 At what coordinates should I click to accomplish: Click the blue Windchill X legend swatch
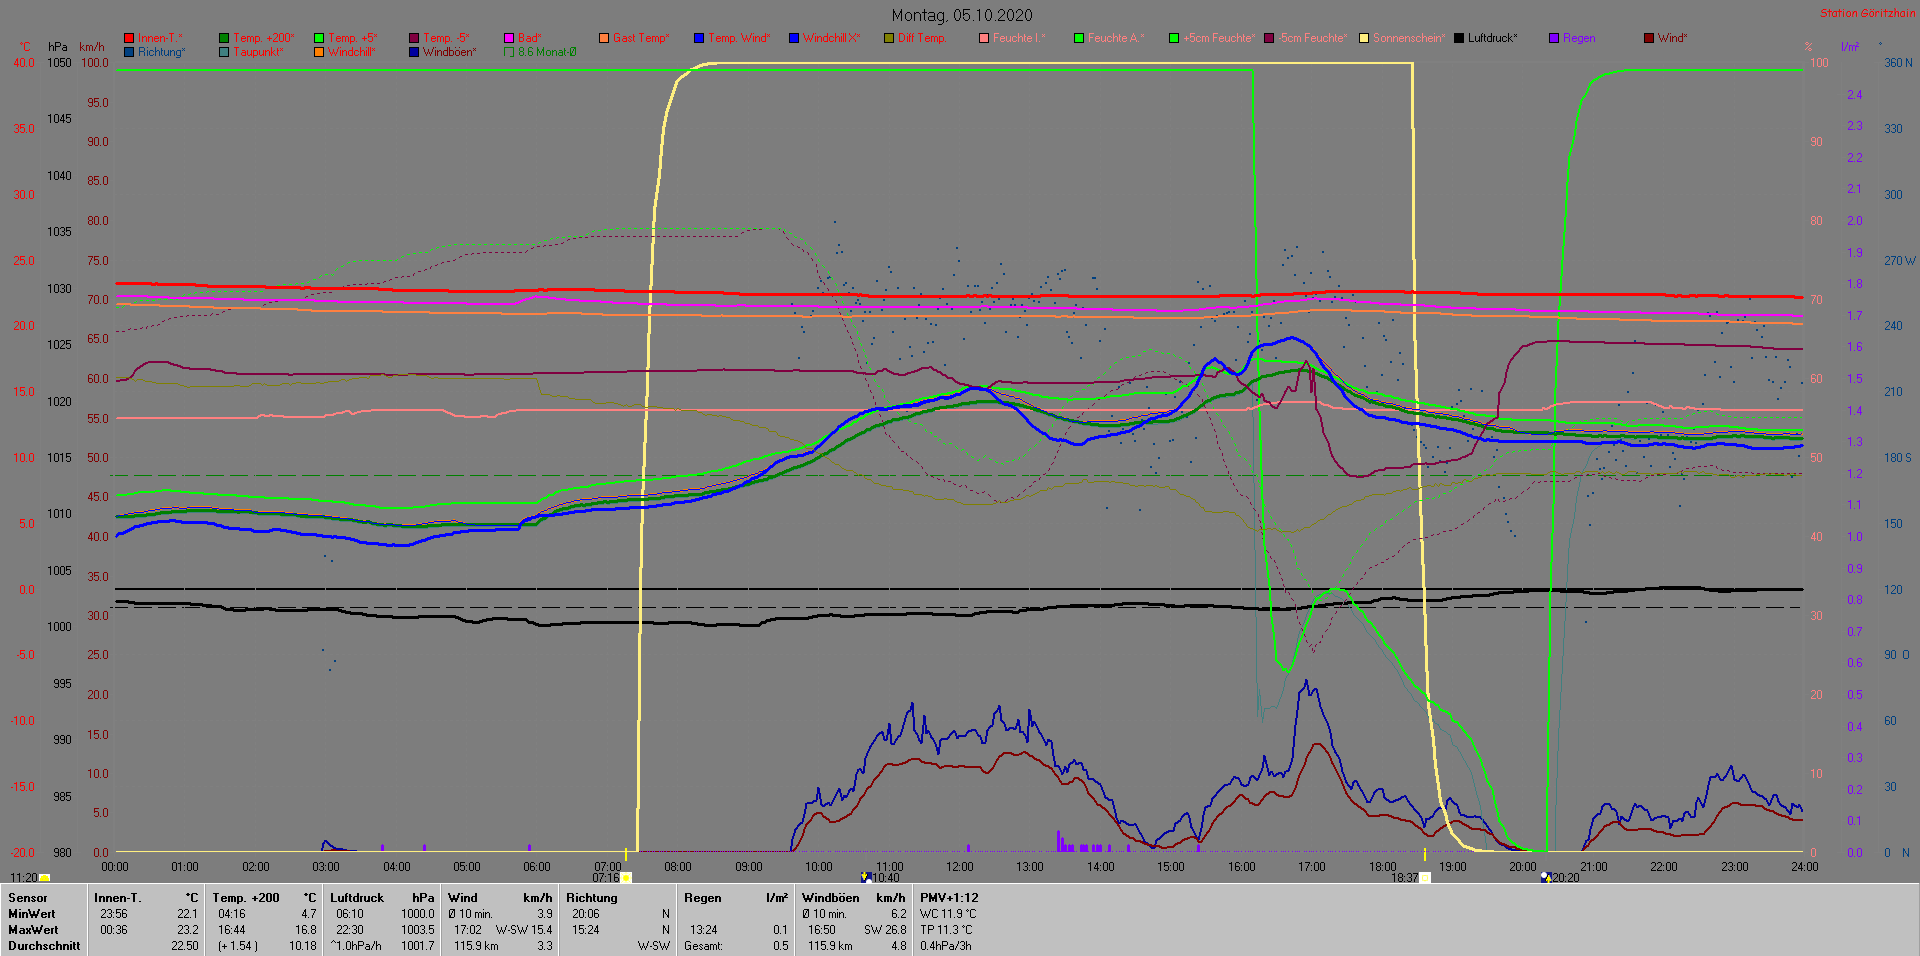[794, 38]
